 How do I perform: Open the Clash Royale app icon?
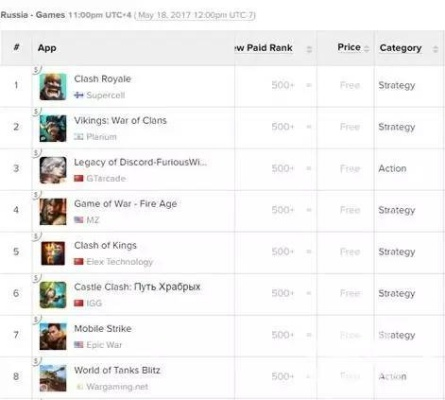coord(53,87)
